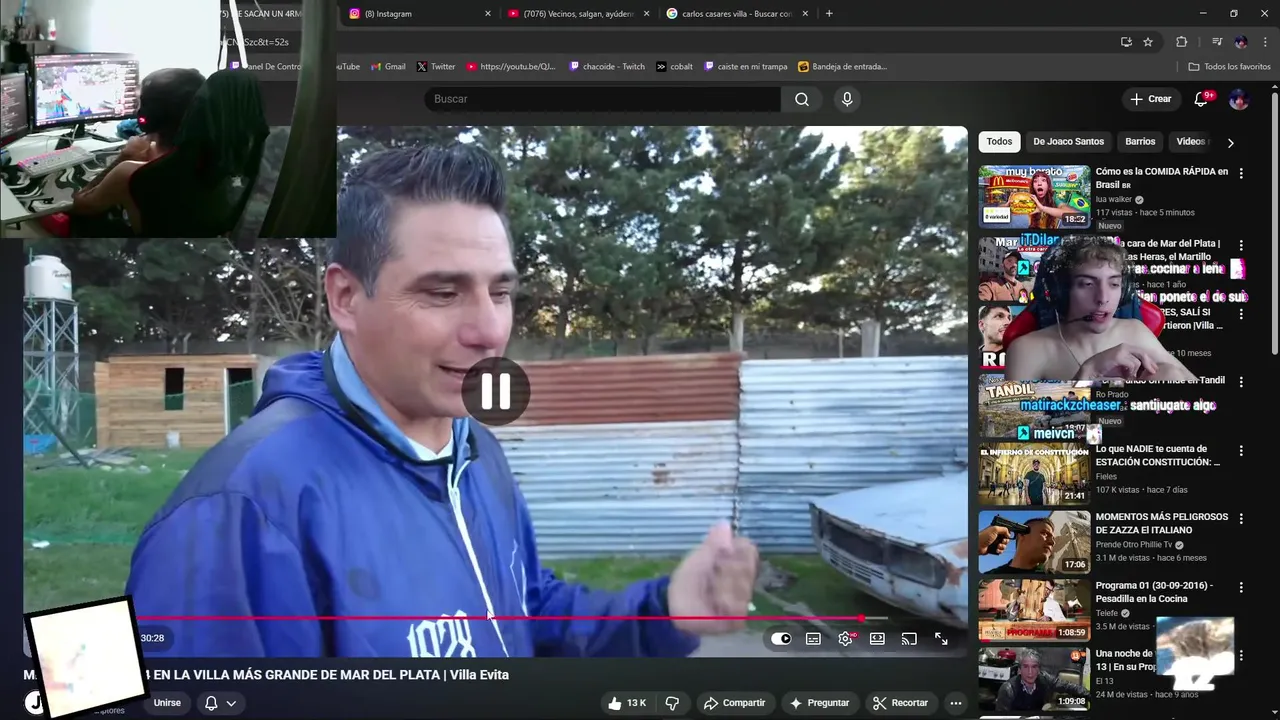Screen dimensions: 1280x720
Task: Open the caiste en mi trampa bookmark
Action: pos(746,67)
